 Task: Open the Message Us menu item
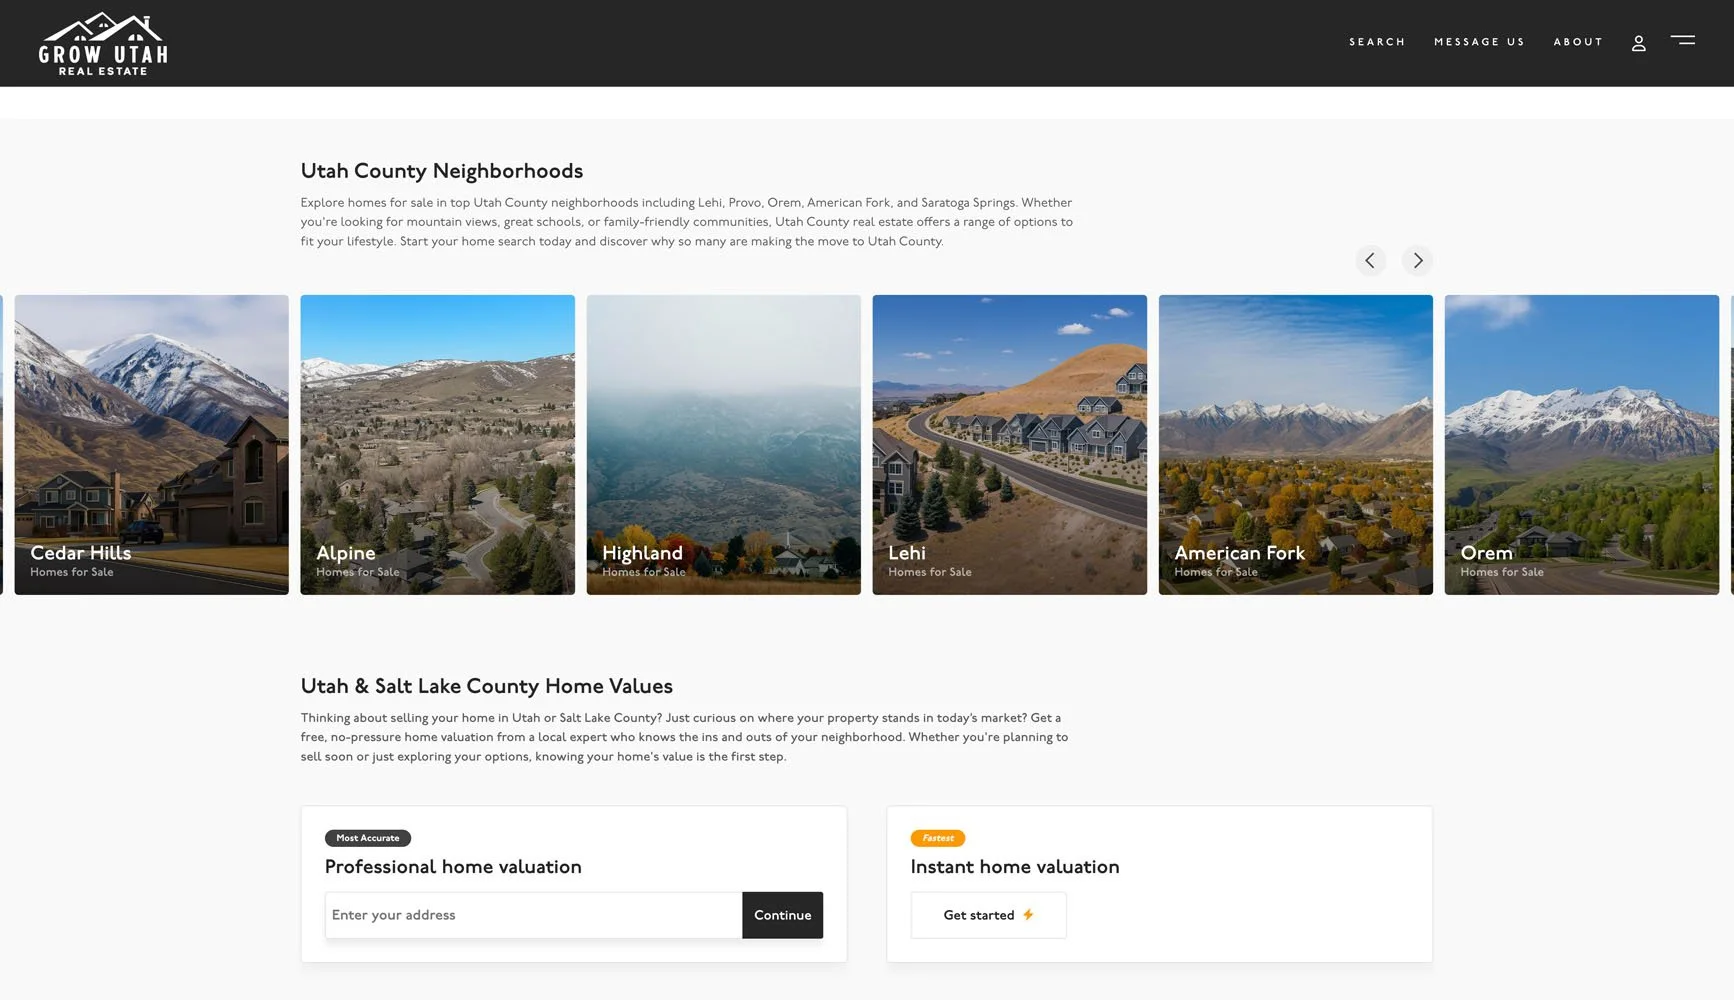click(x=1479, y=42)
